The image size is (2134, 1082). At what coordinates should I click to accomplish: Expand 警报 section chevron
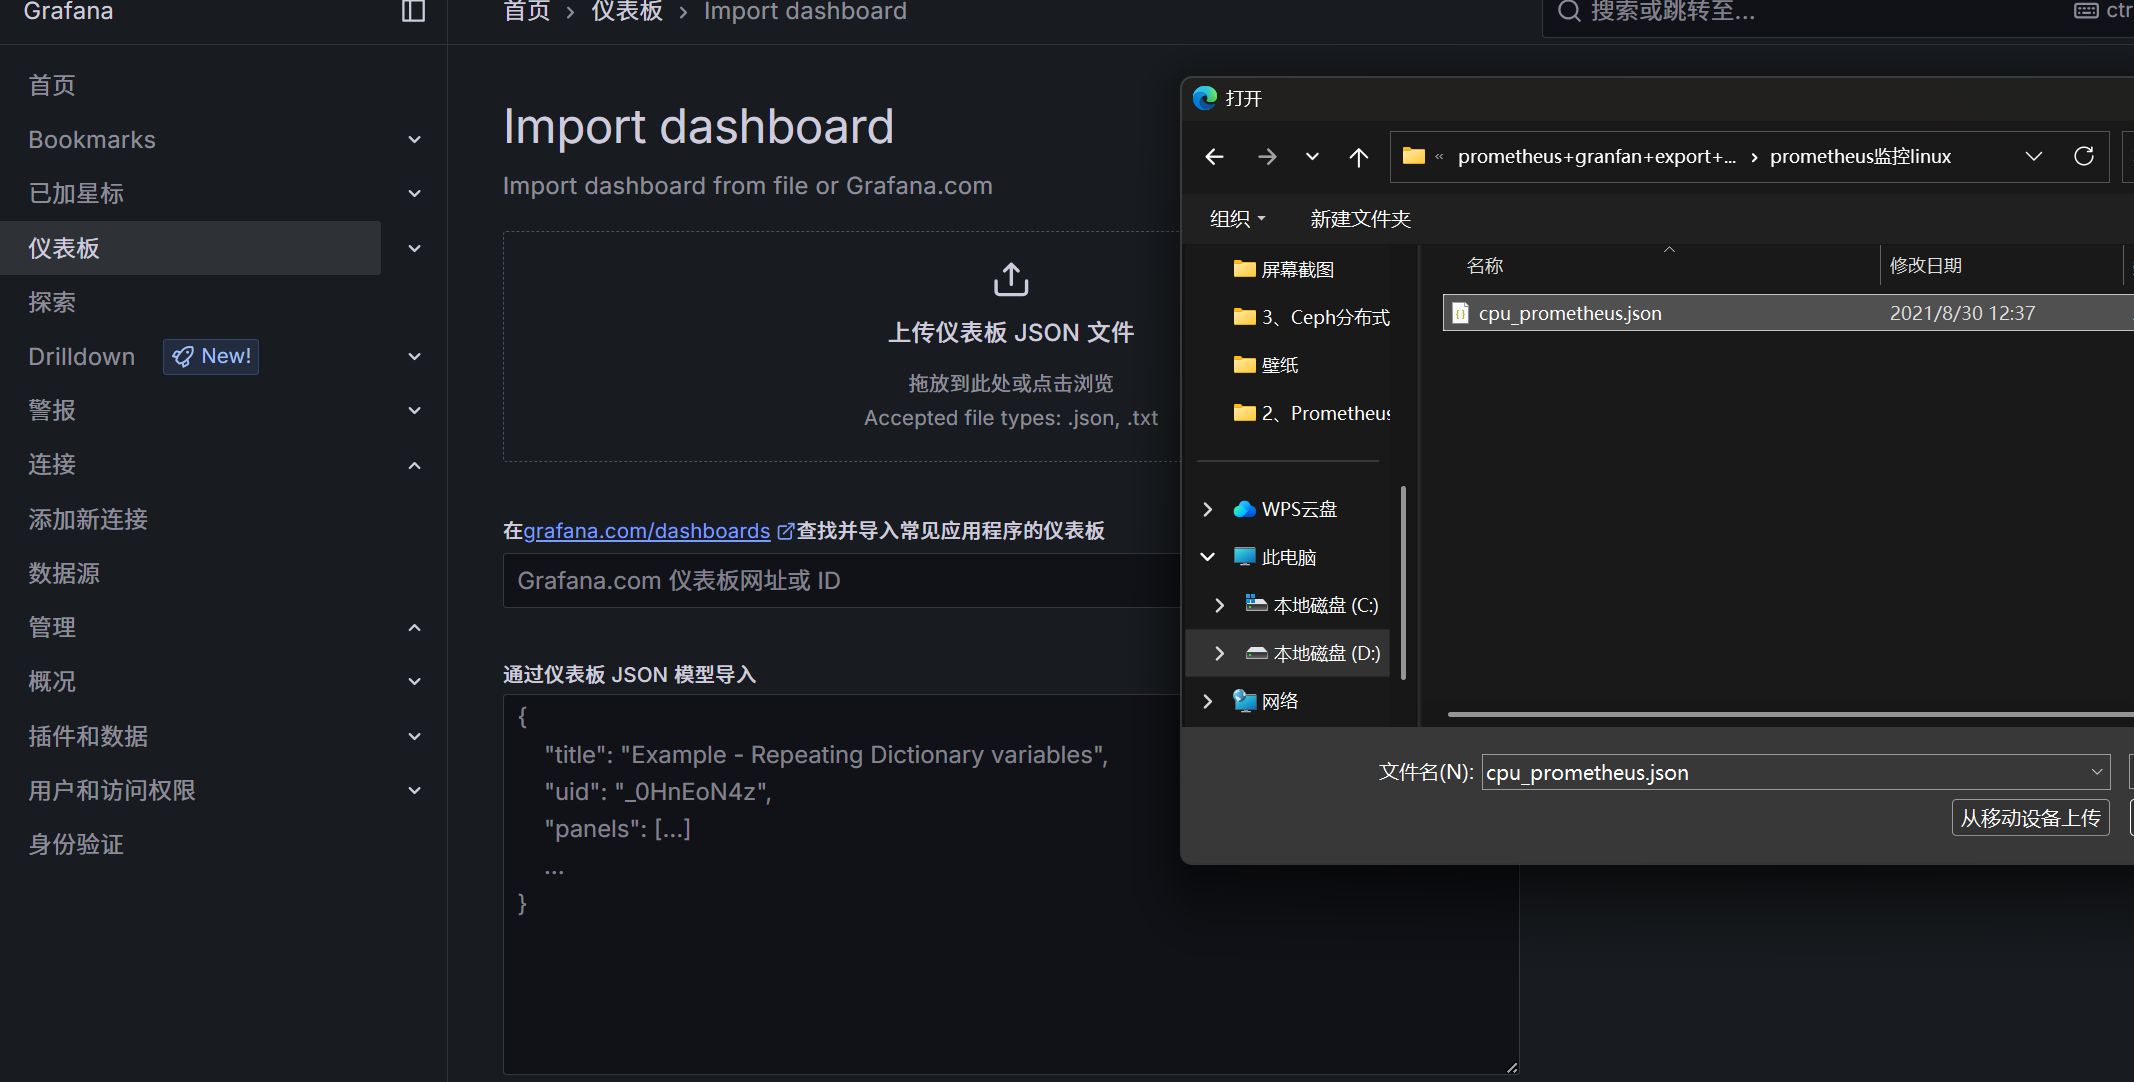tap(414, 411)
